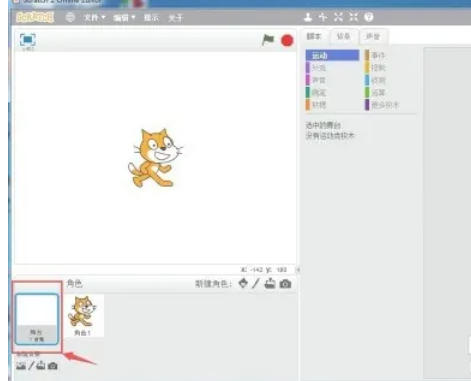471x381 pixels.
Task: Create a new sprite from the camera
Action: (x=285, y=284)
